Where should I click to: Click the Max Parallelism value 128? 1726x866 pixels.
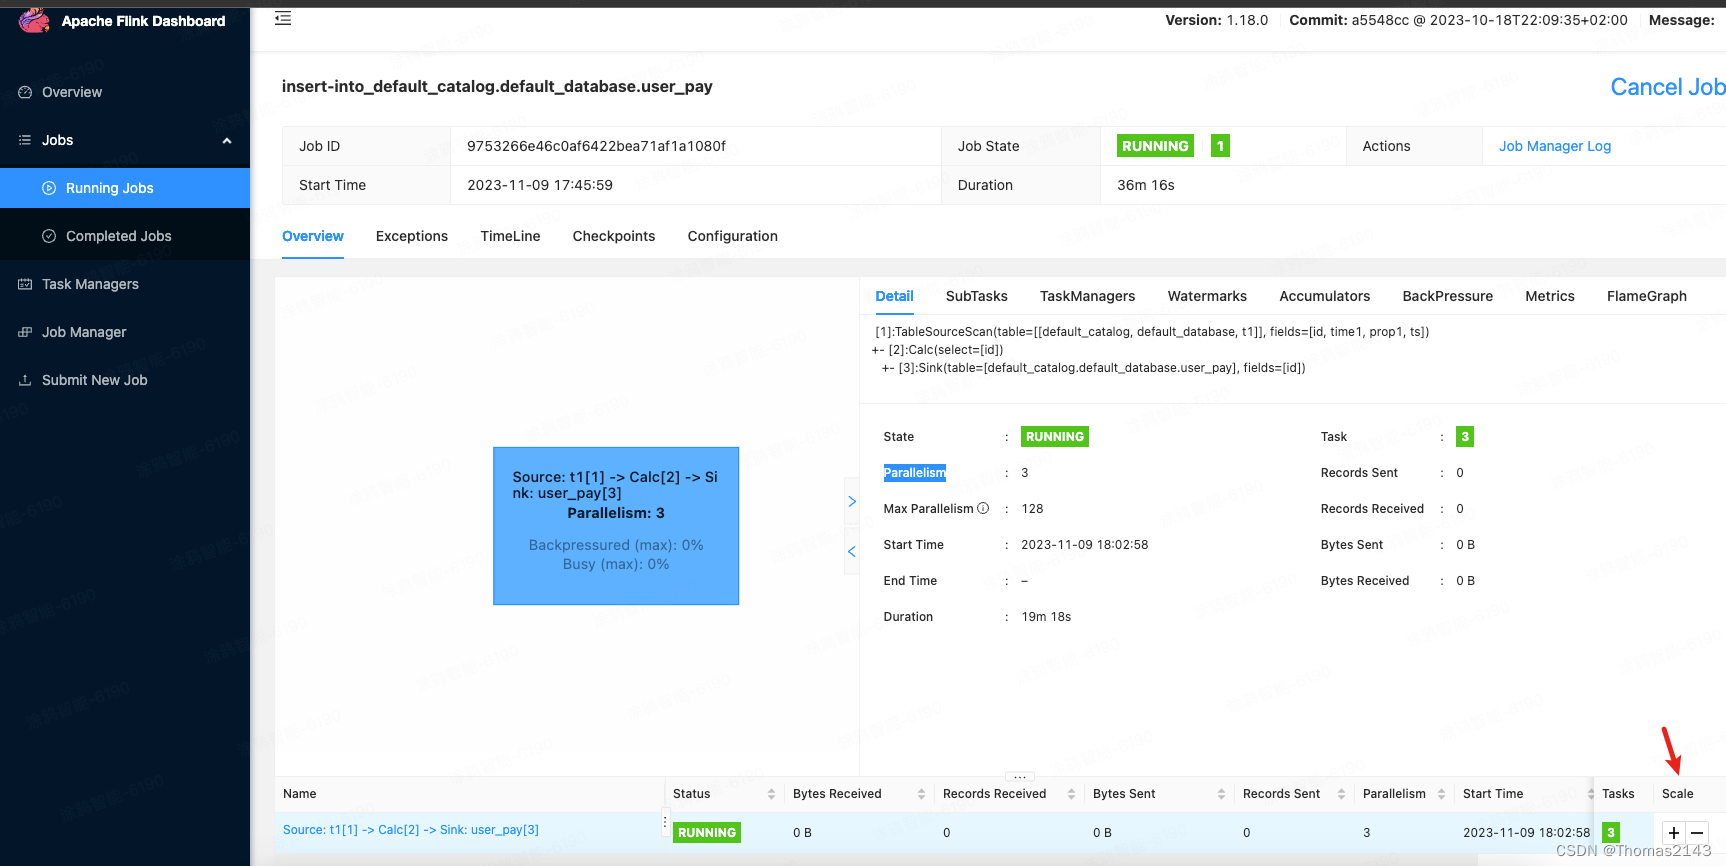pos(1032,509)
